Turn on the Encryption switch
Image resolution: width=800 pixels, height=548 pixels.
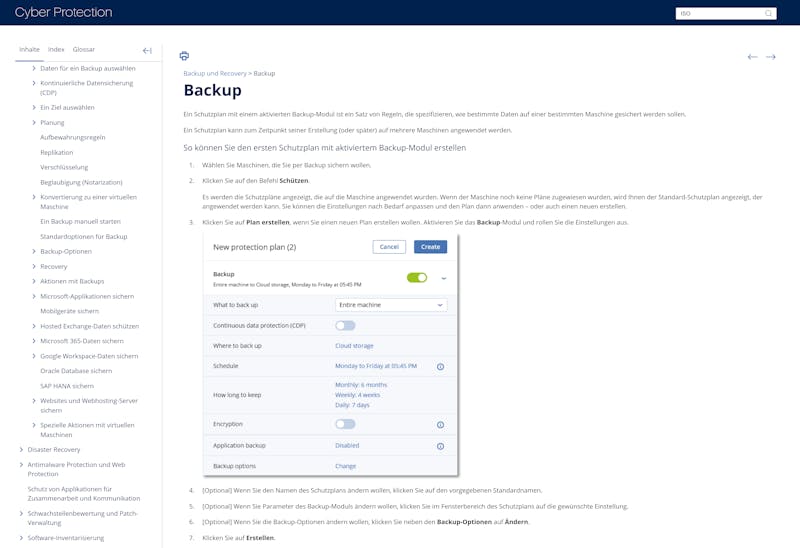tap(345, 424)
